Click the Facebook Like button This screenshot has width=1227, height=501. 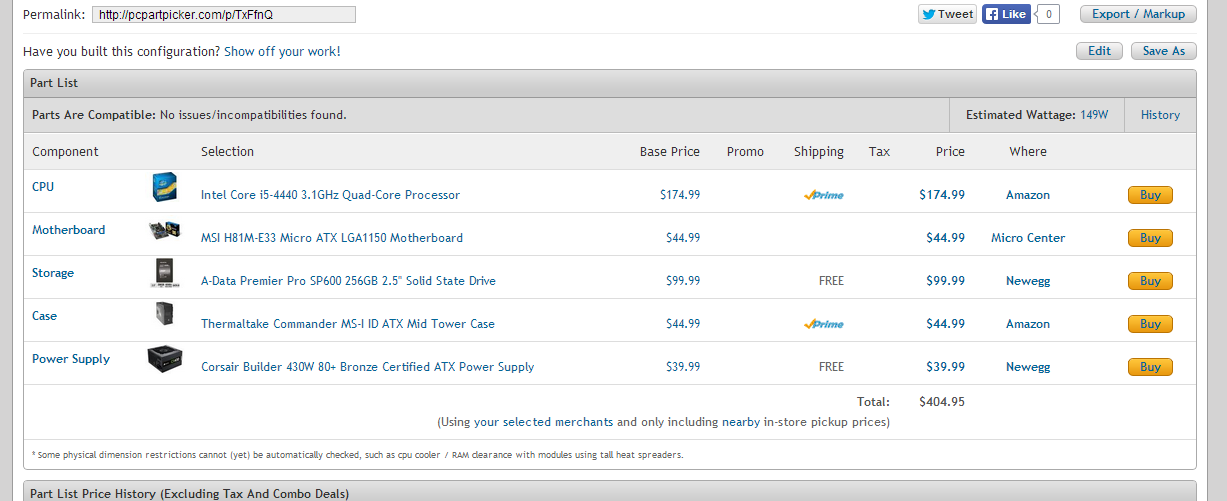[x=1006, y=14]
